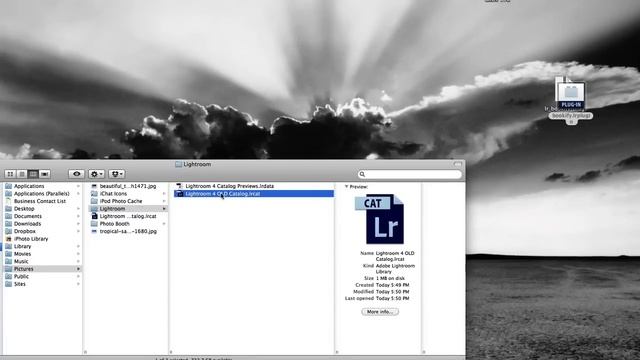Screen dimensions: 640x360
Task: Click the Quick Look eye button
Action: pos(76,174)
